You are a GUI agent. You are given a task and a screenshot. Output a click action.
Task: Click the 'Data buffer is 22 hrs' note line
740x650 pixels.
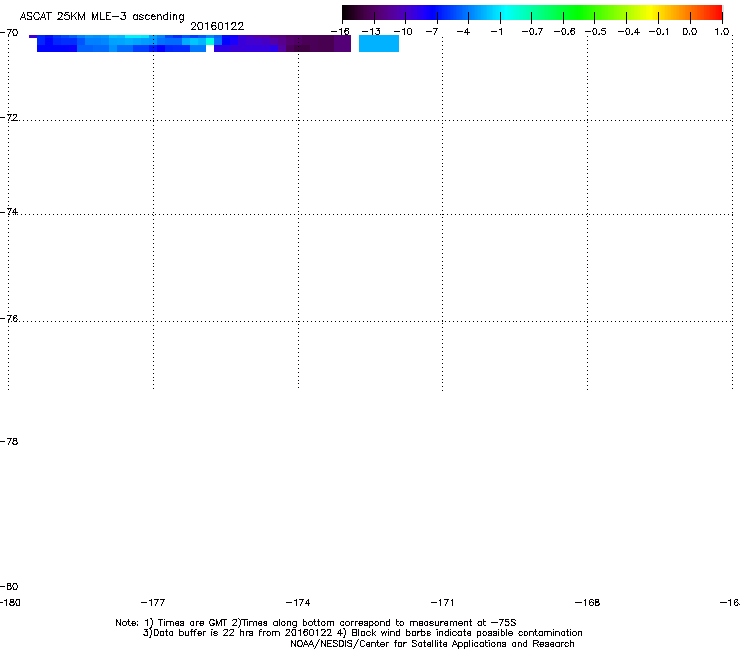coord(363,633)
